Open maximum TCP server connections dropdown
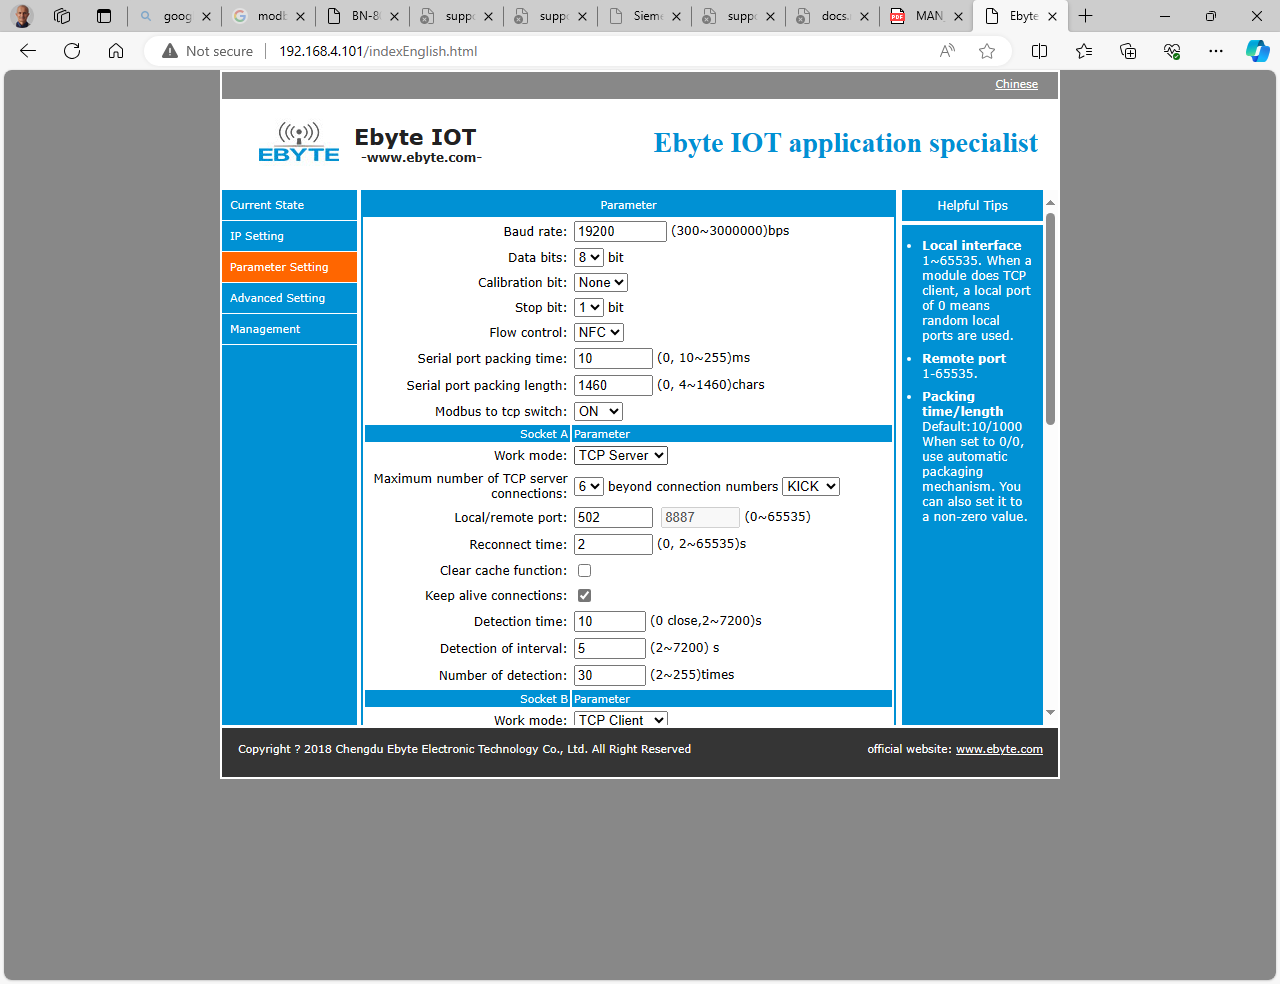1280x984 pixels. coord(589,486)
